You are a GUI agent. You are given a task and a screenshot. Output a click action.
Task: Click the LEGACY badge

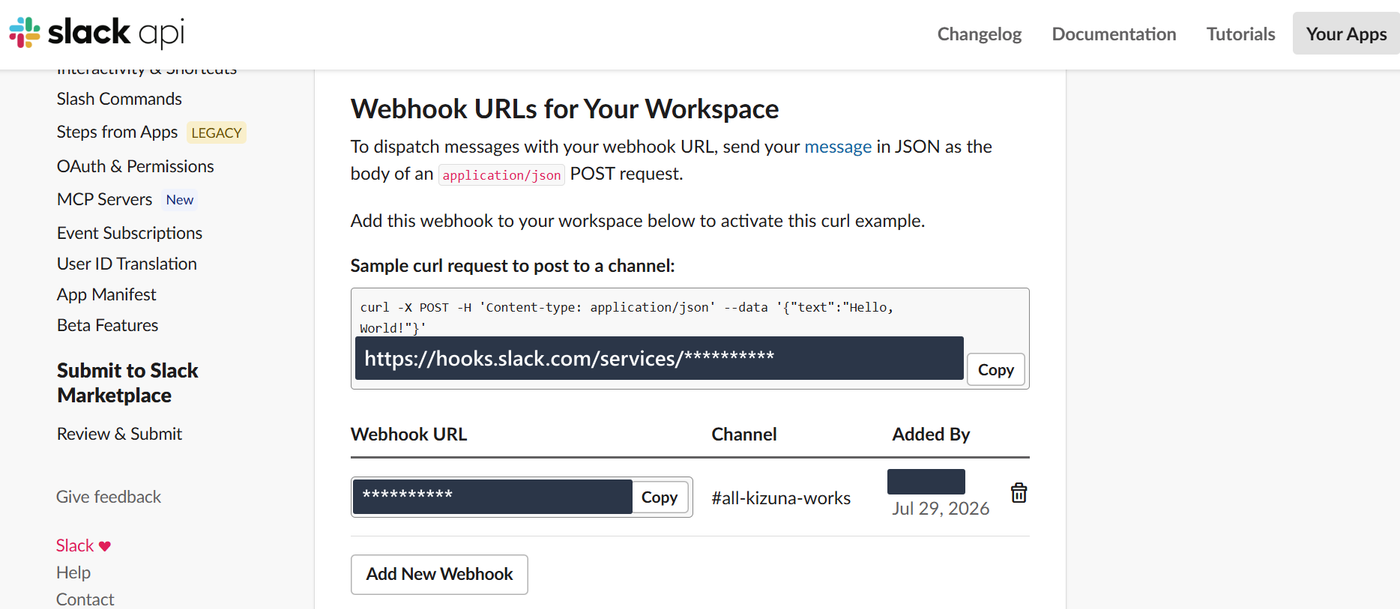click(216, 132)
